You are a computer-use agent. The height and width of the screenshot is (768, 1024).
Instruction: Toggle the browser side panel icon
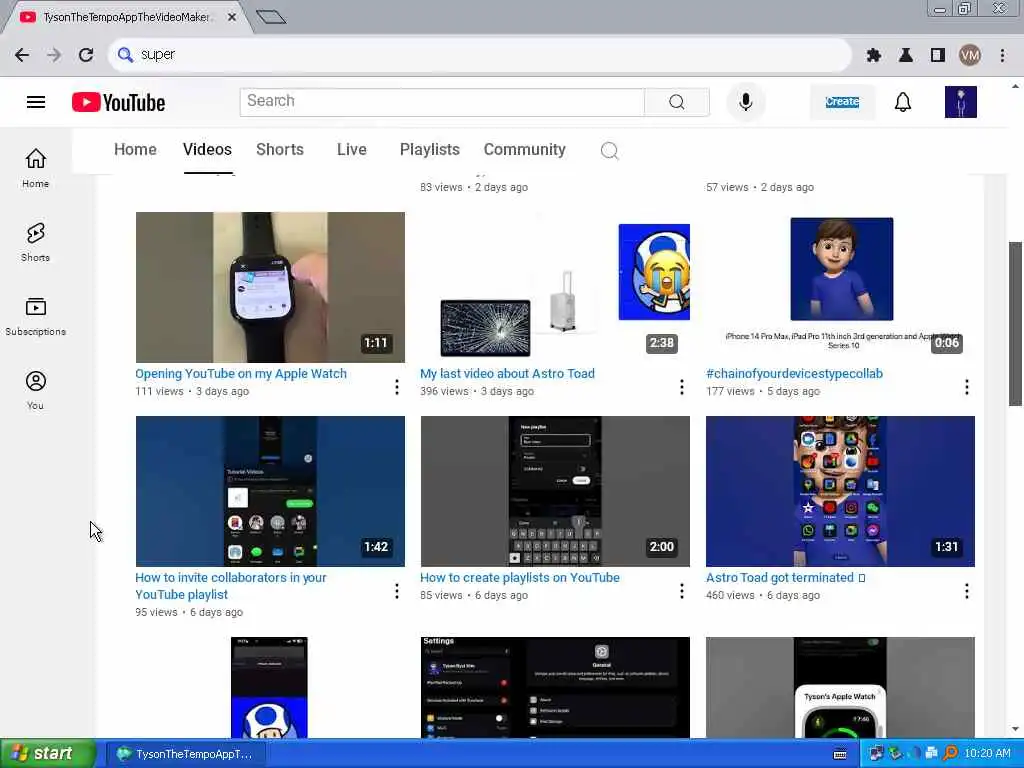point(938,56)
